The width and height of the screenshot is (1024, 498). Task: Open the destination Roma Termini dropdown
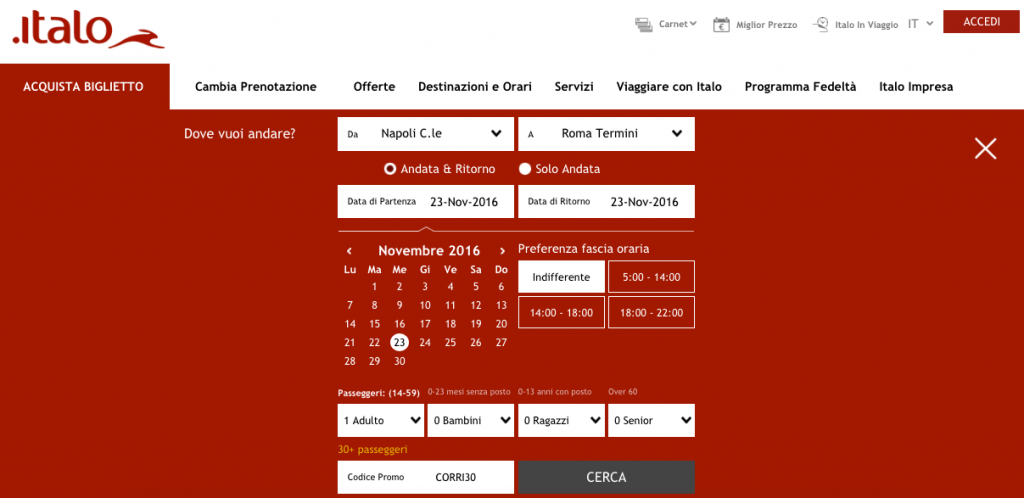coord(606,133)
